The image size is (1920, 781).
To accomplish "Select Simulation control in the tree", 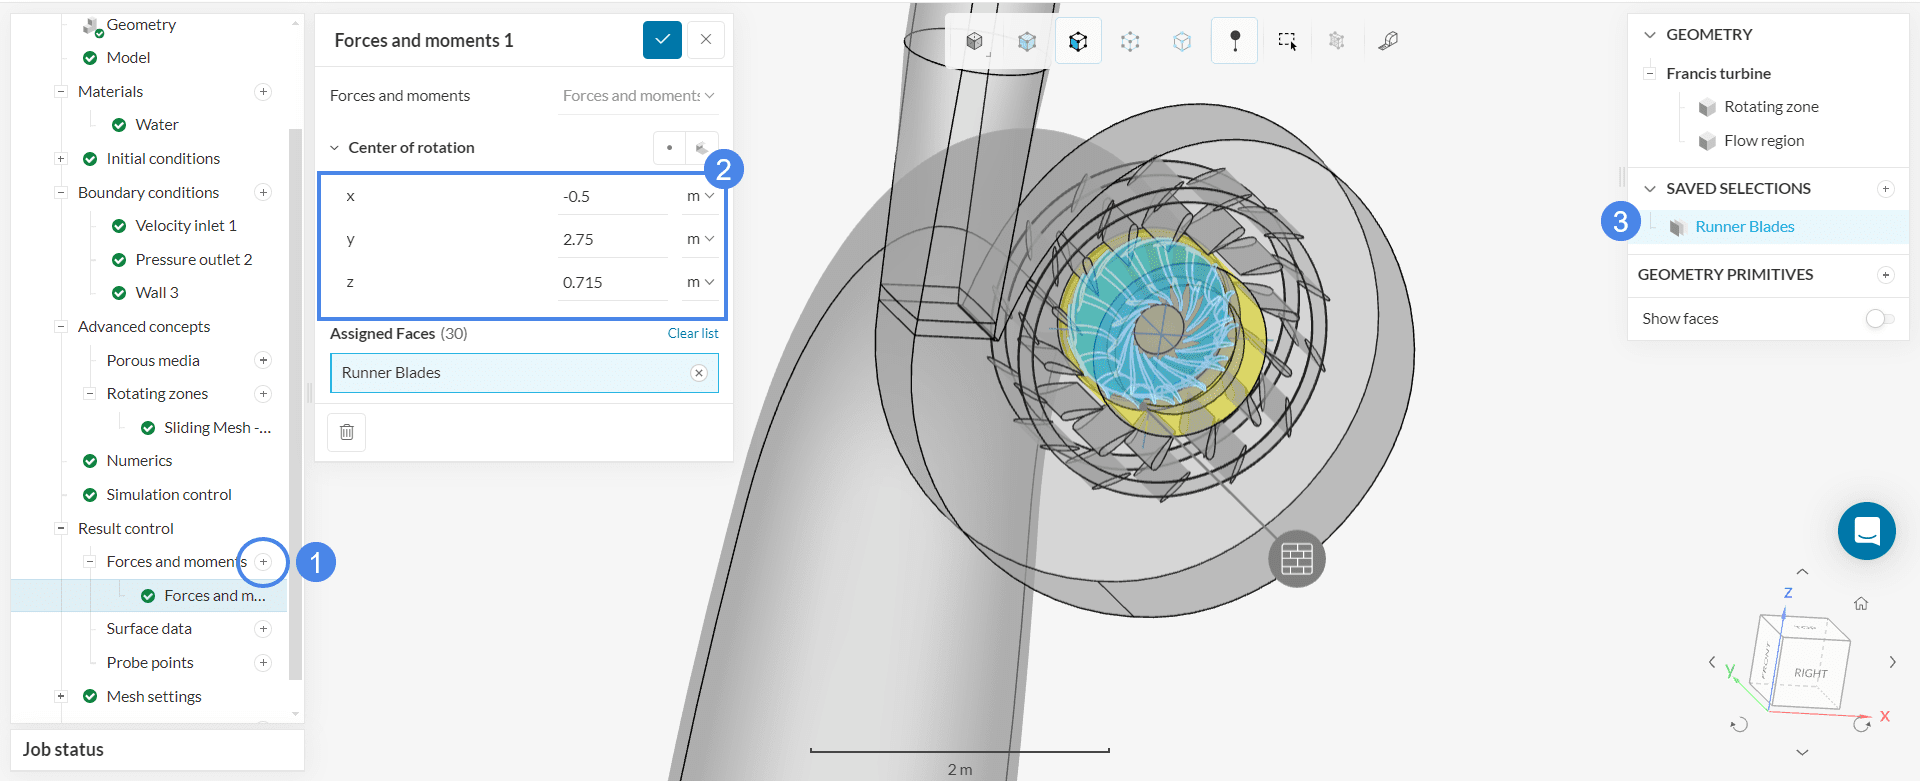I will pyautogui.click(x=169, y=495).
